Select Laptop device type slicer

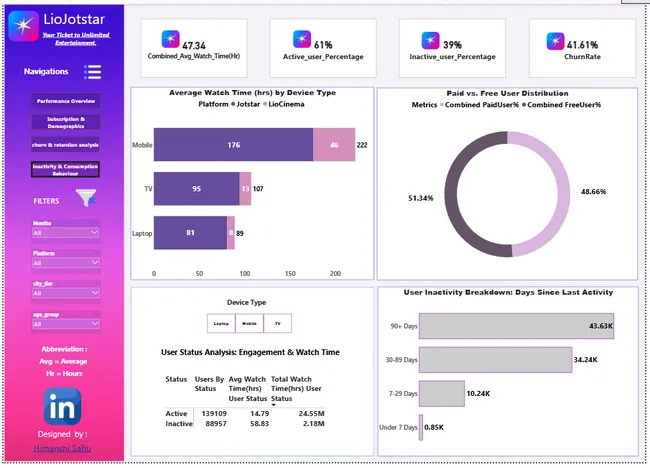(x=221, y=323)
